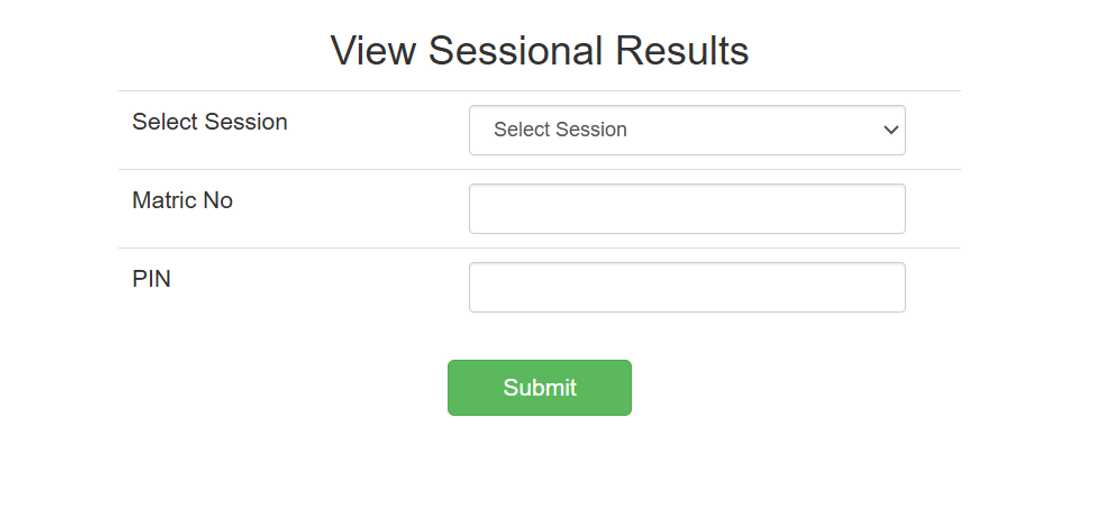Choose a session from the combo box
Screen dimensions: 1120x513
click(686, 130)
